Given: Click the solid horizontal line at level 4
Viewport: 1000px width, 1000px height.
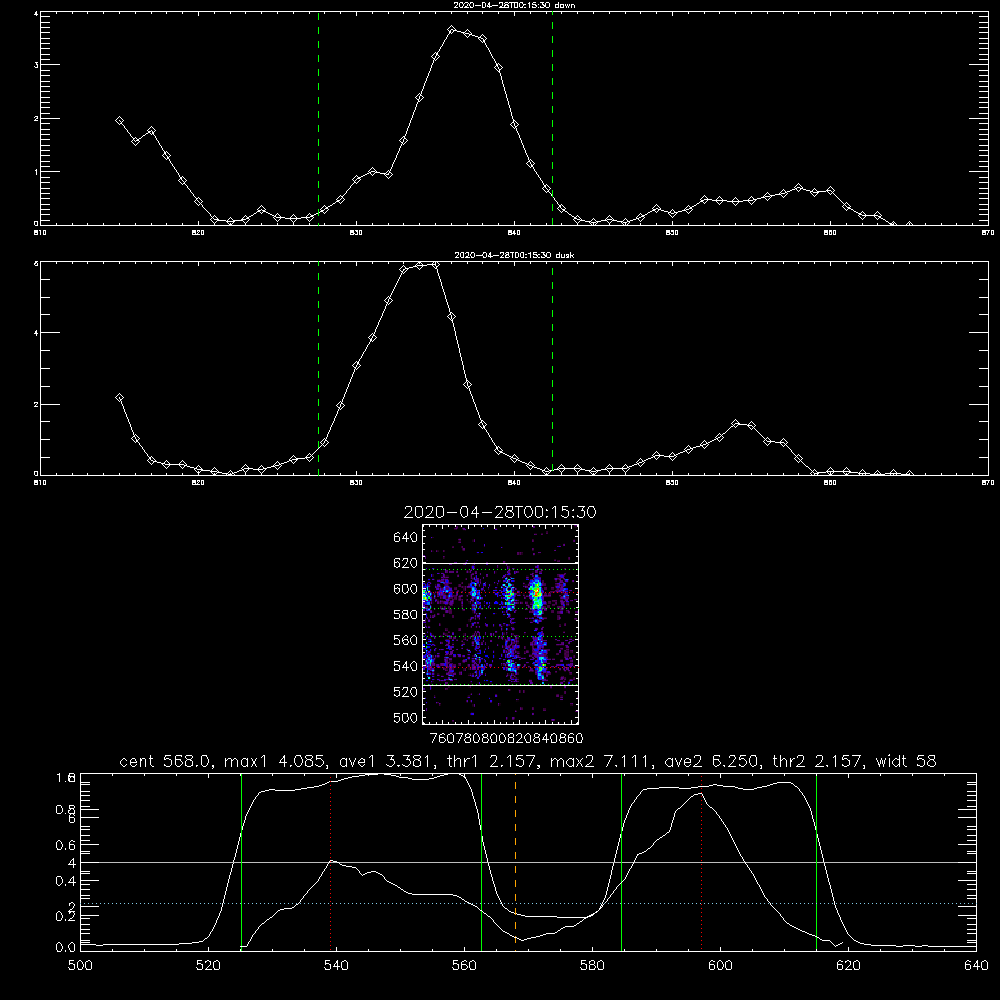Looking at the screenshot, I should coord(528,862).
